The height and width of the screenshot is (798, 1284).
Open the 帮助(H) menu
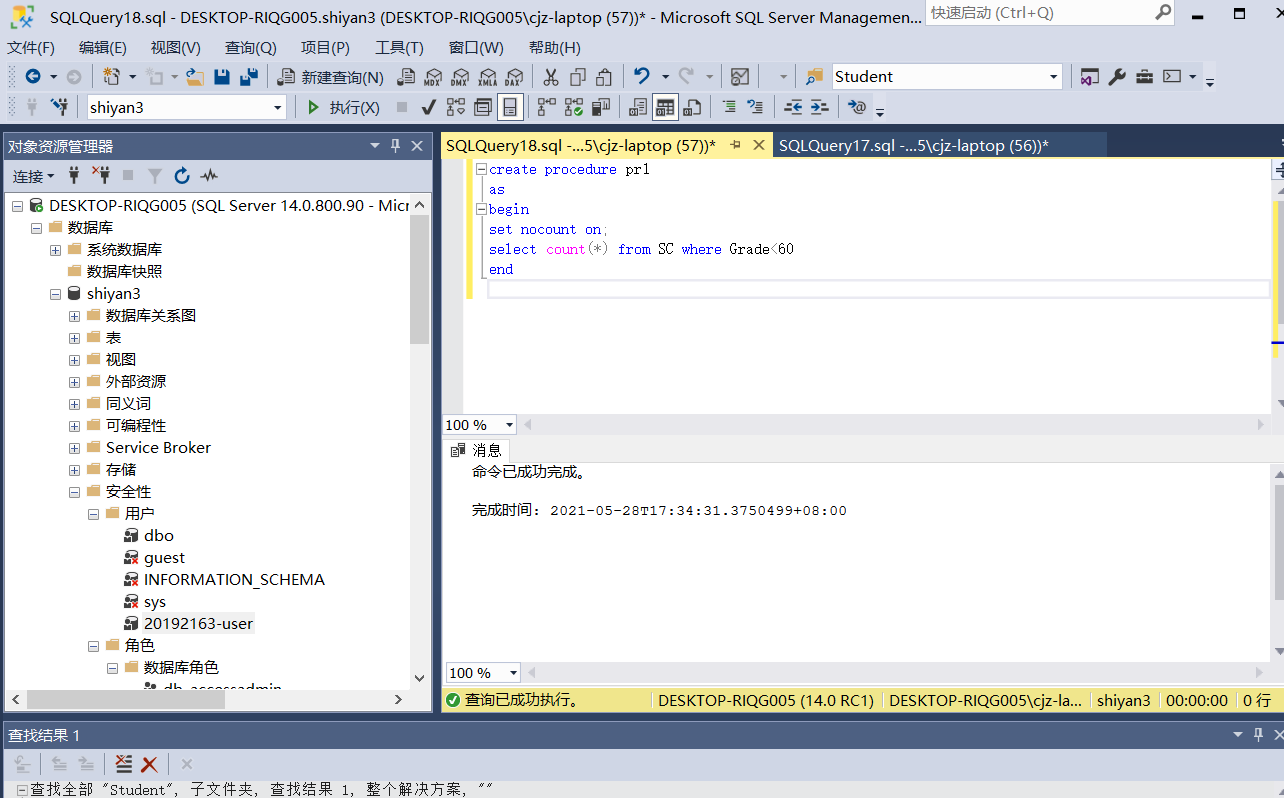pos(554,48)
